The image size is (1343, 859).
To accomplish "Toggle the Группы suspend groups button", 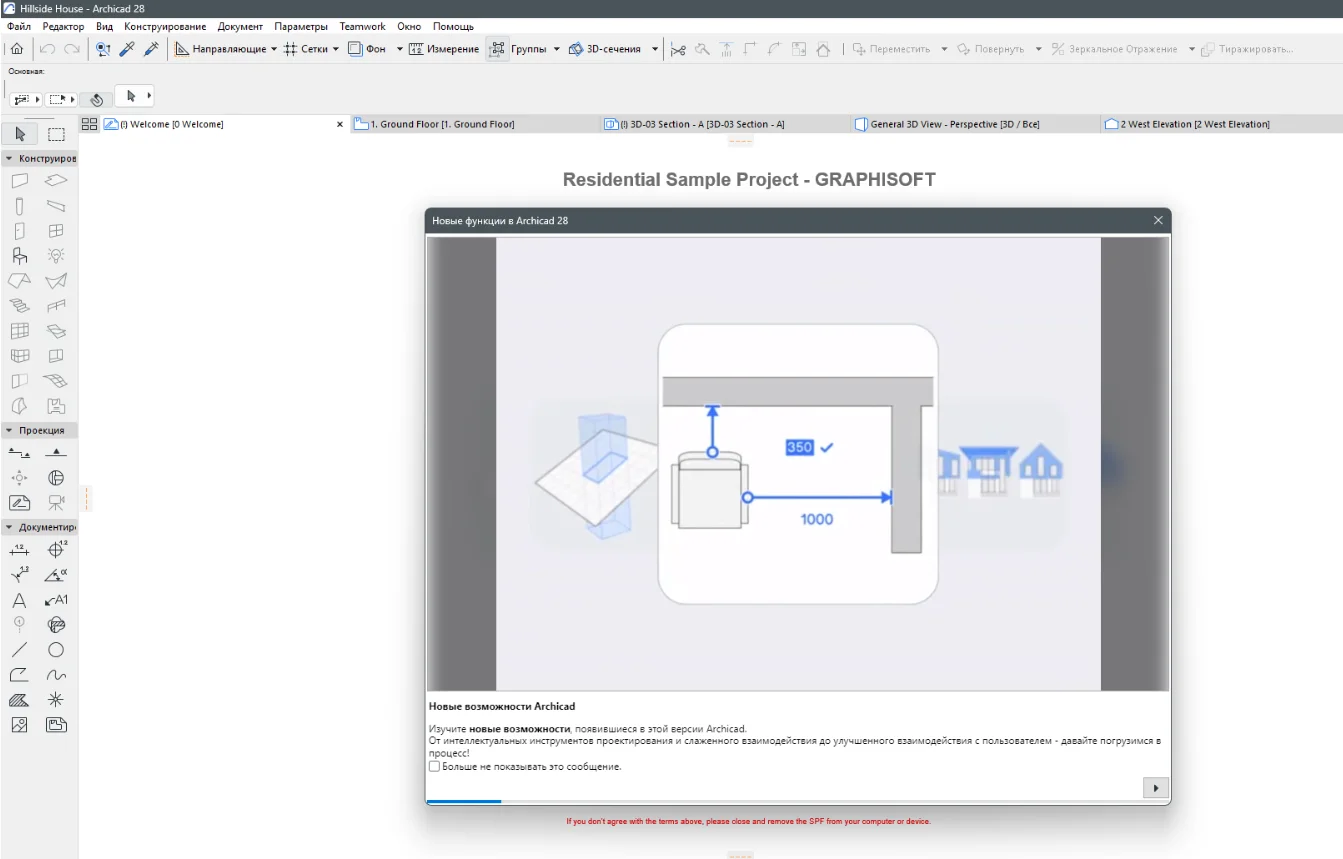I will 497,48.
